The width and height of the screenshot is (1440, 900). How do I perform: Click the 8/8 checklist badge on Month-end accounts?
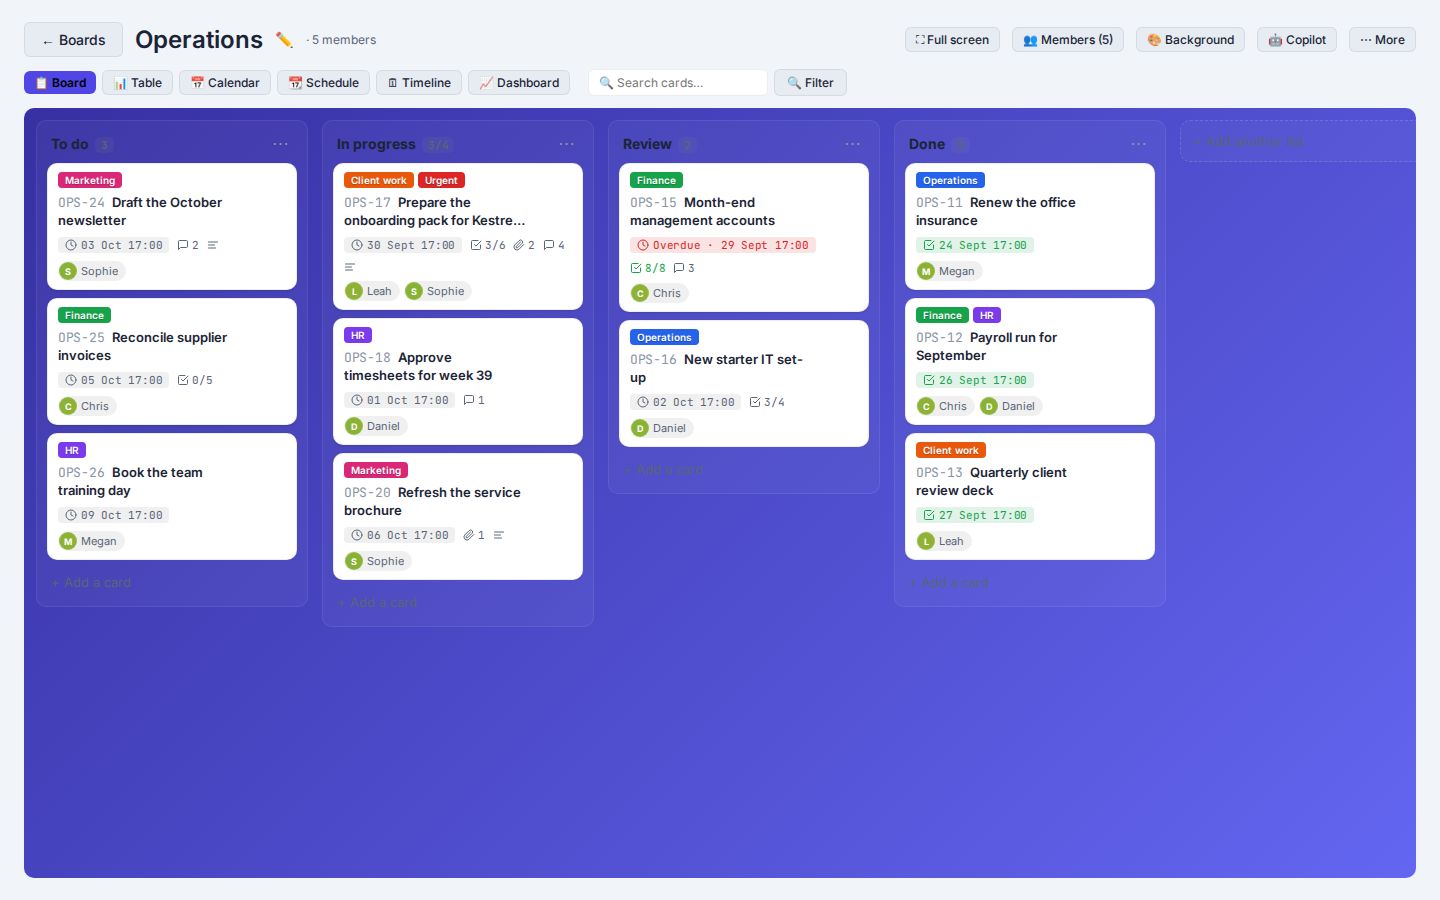click(648, 268)
